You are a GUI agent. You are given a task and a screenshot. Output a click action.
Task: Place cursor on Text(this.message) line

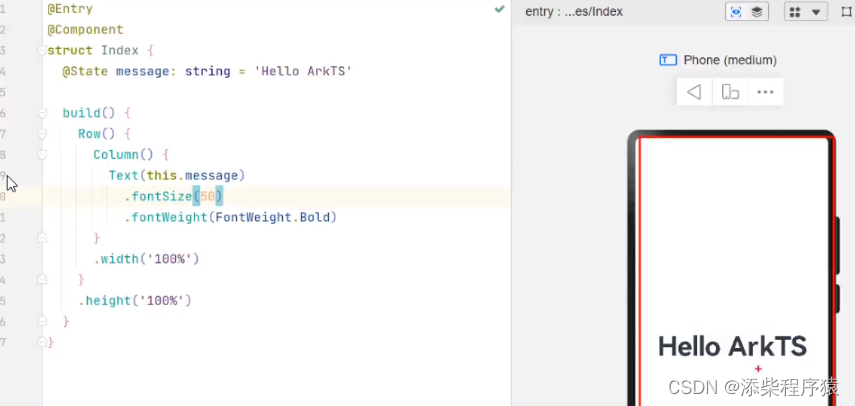(177, 175)
